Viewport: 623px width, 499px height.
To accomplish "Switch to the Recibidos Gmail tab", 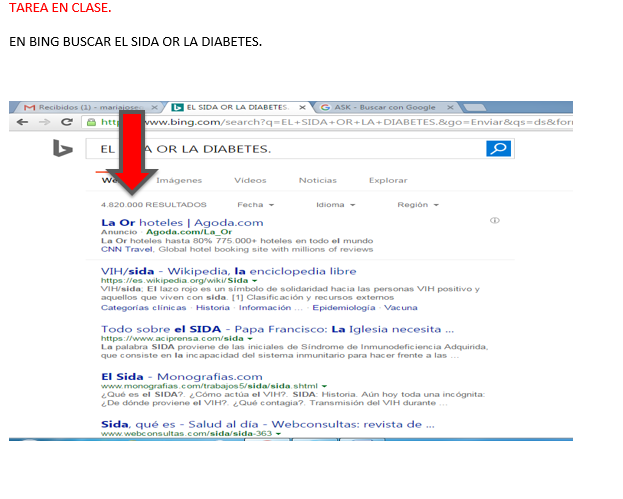I will [x=85, y=107].
